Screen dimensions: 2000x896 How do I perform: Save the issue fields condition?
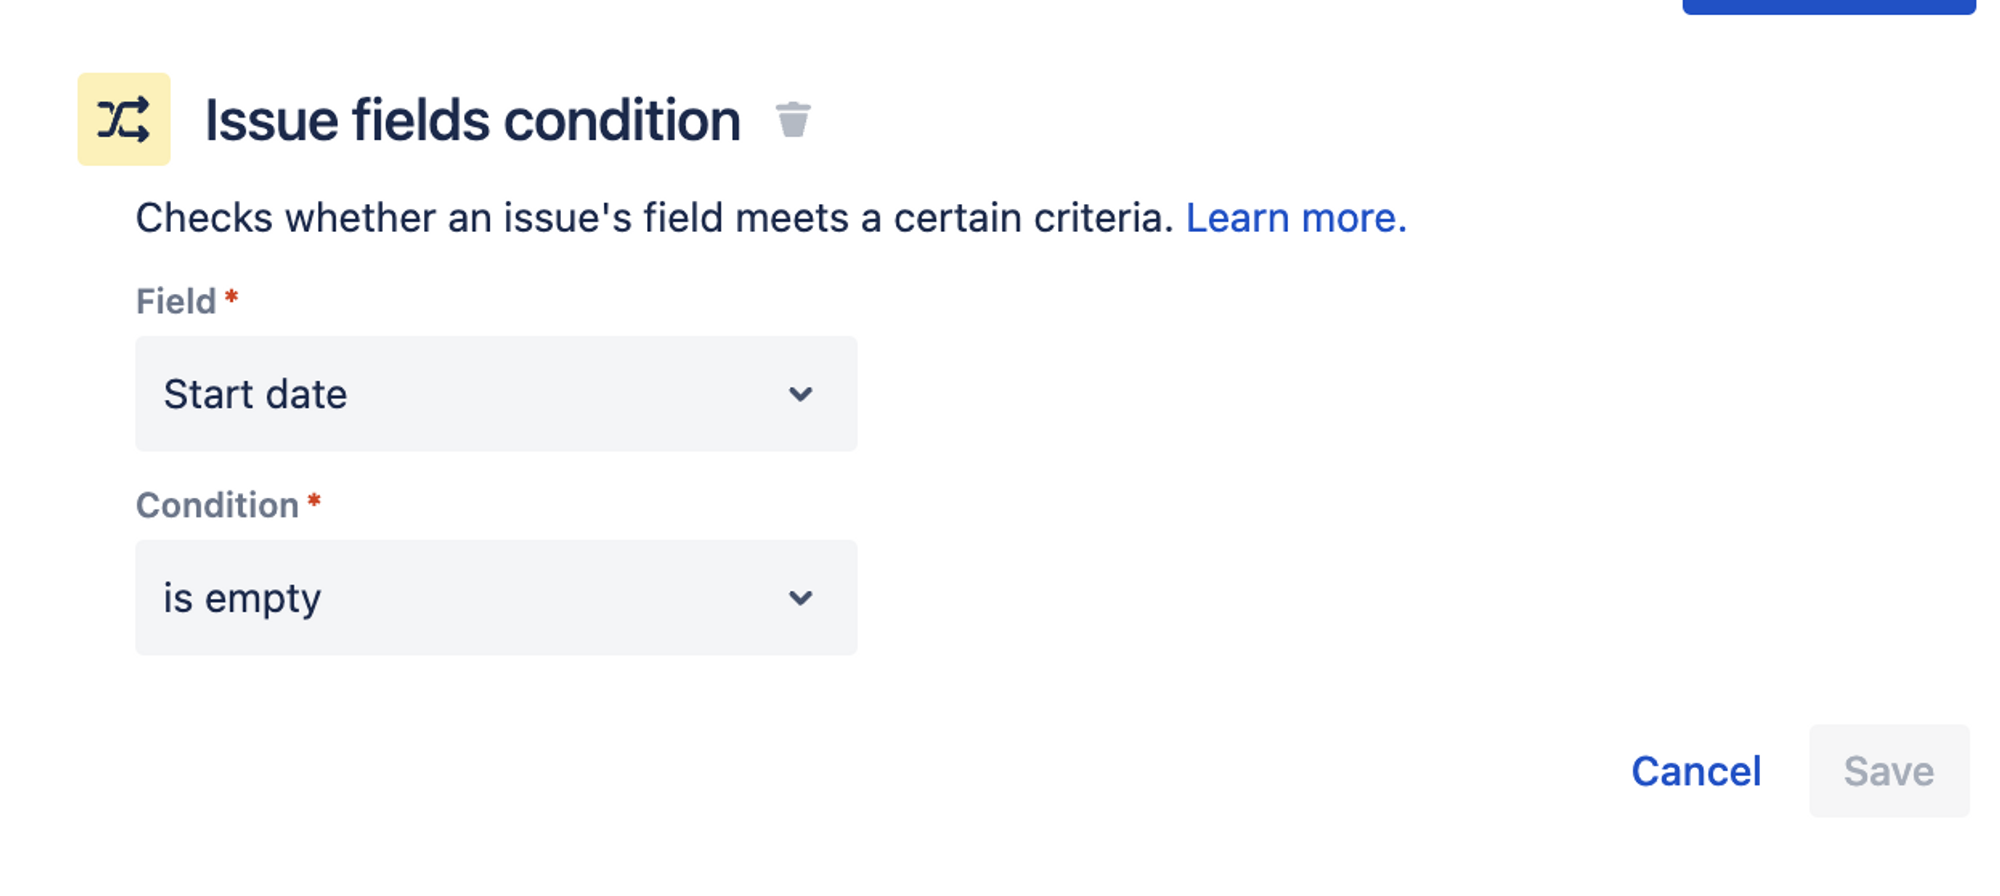point(1889,771)
